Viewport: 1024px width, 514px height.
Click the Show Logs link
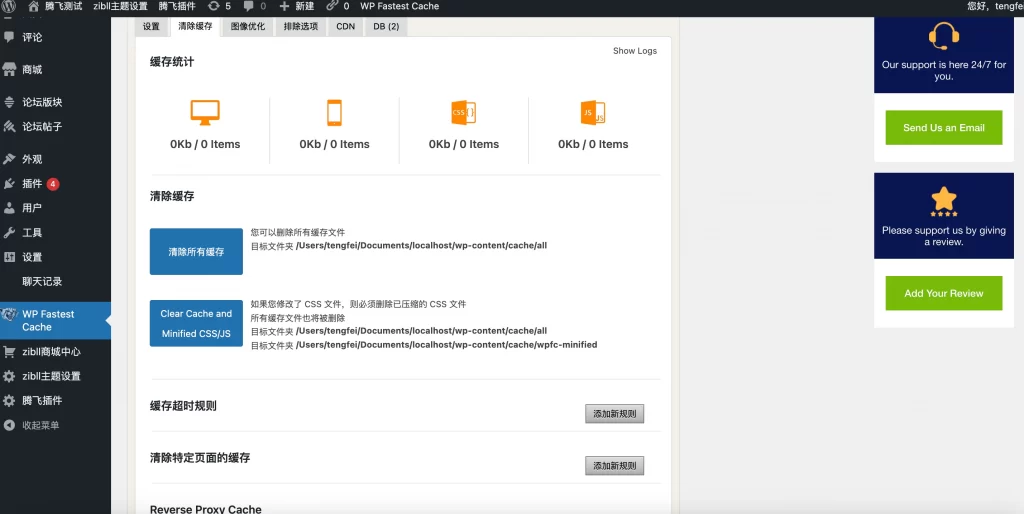point(634,51)
